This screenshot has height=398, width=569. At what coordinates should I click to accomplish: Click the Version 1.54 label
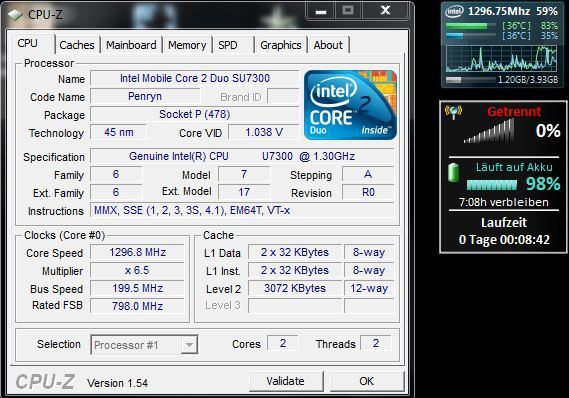coord(117,383)
